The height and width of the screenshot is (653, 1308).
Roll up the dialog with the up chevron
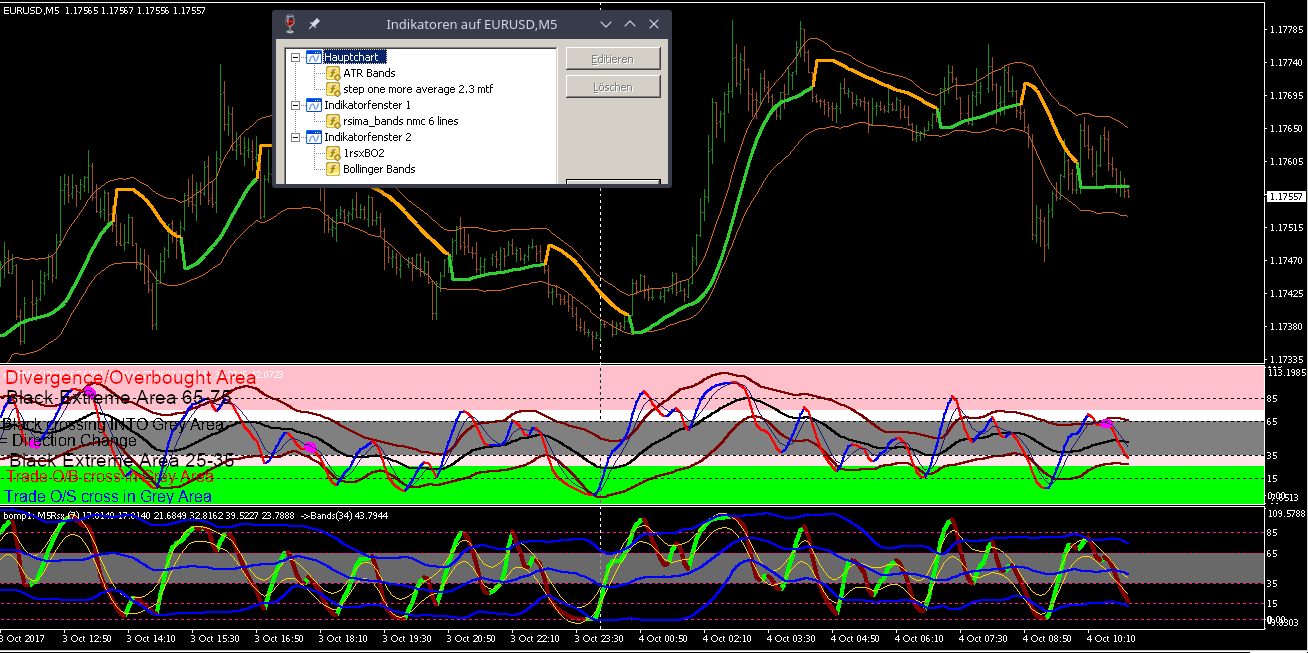pyautogui.click(x=630, y=24)
